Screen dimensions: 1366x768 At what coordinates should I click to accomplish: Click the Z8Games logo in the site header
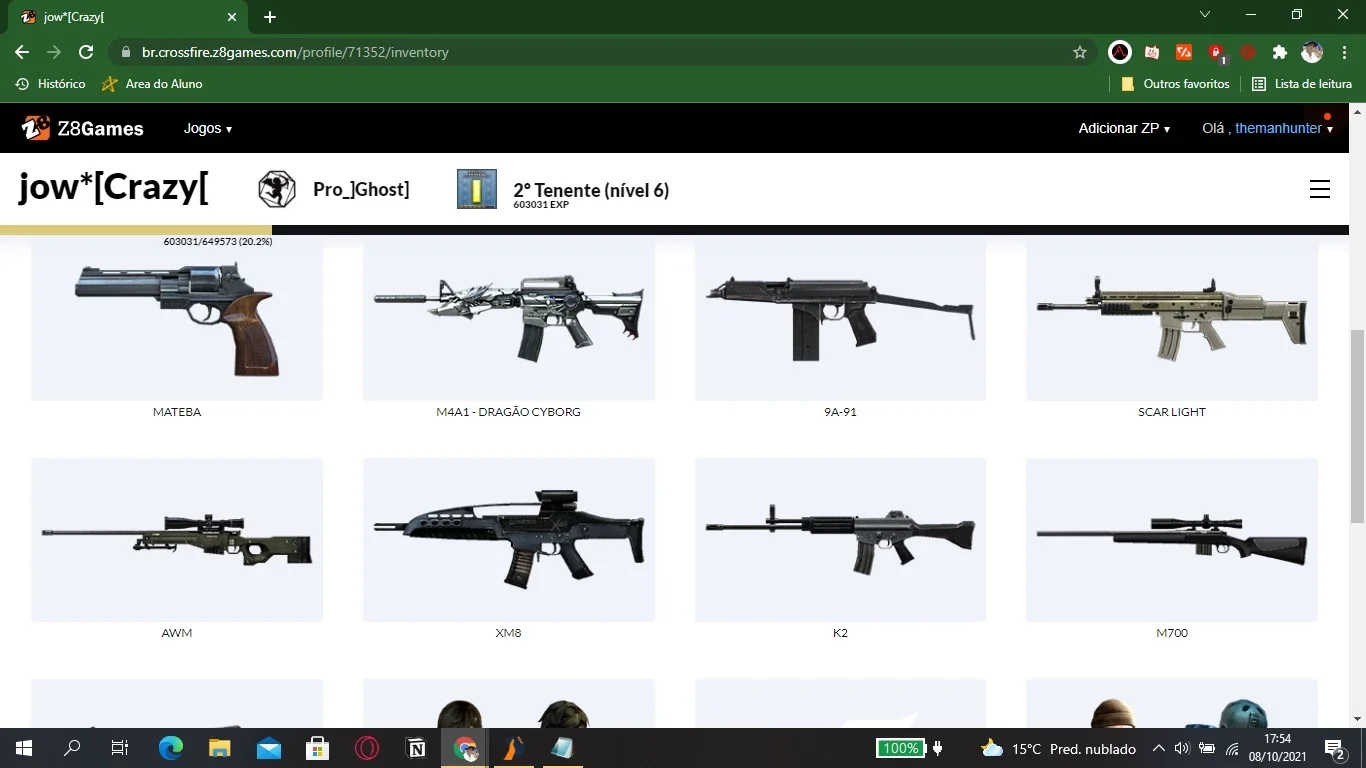(83, 128)
